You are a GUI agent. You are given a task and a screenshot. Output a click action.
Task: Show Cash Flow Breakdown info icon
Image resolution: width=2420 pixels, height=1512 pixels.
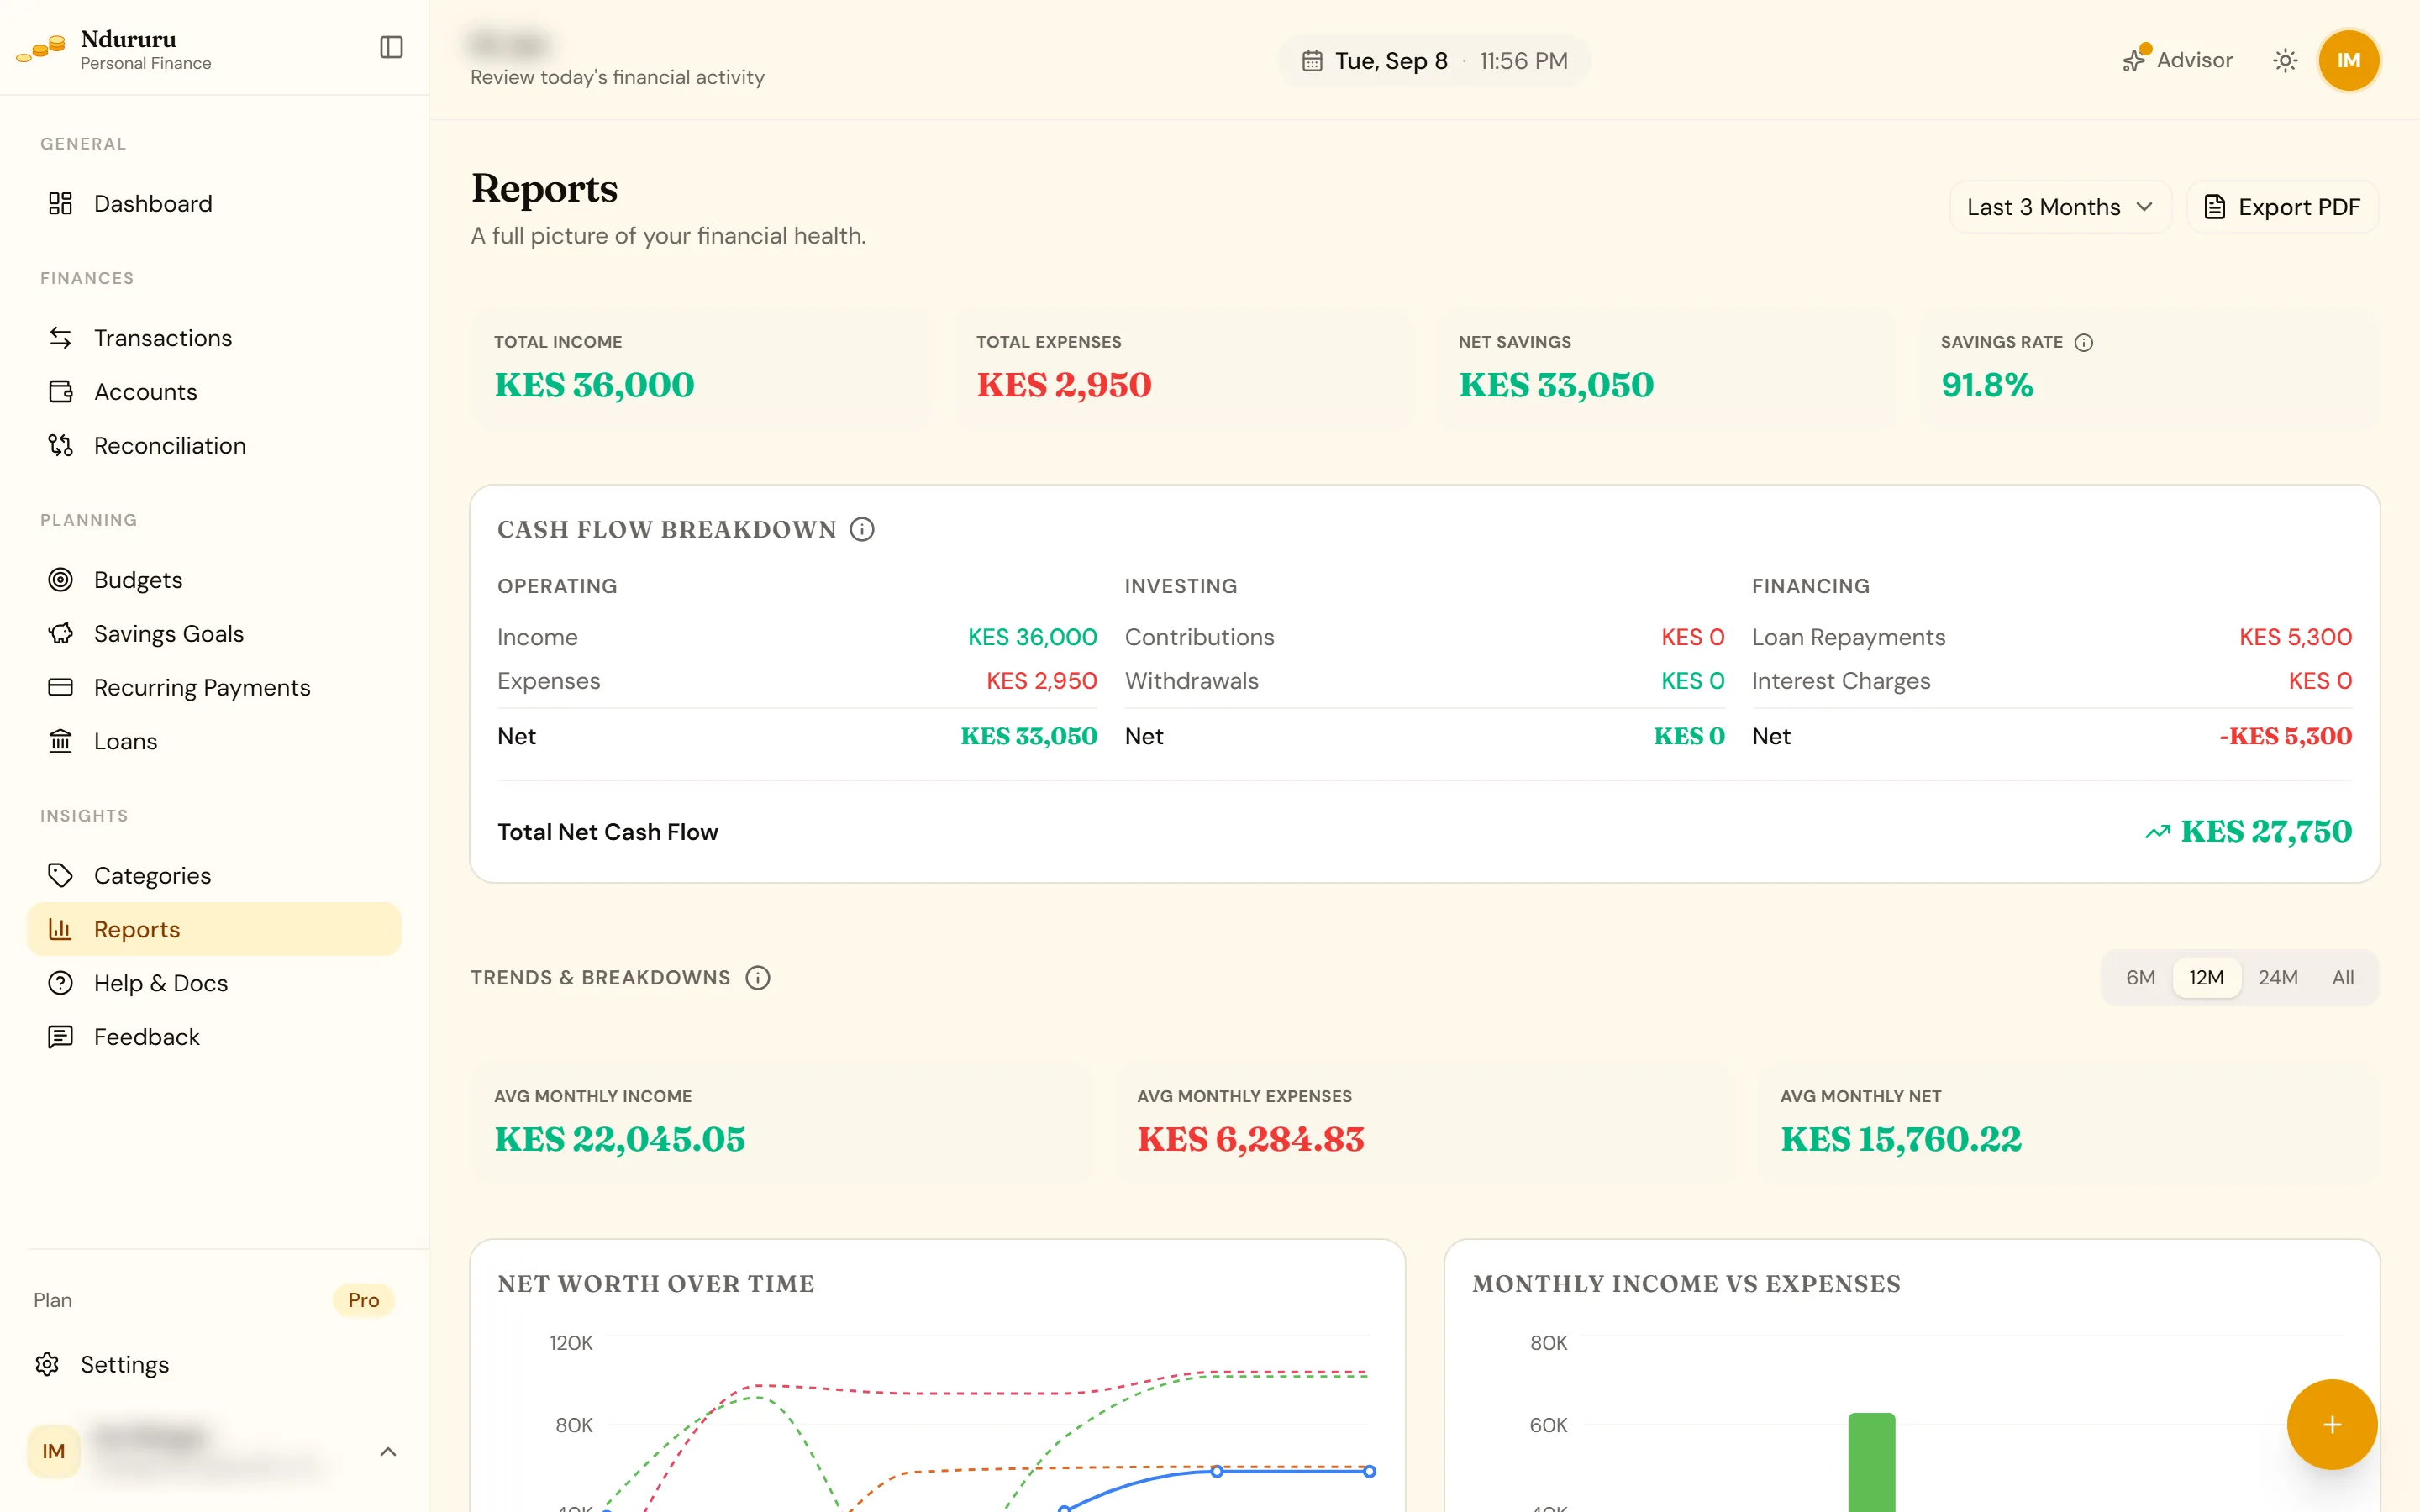pos(862,529)
